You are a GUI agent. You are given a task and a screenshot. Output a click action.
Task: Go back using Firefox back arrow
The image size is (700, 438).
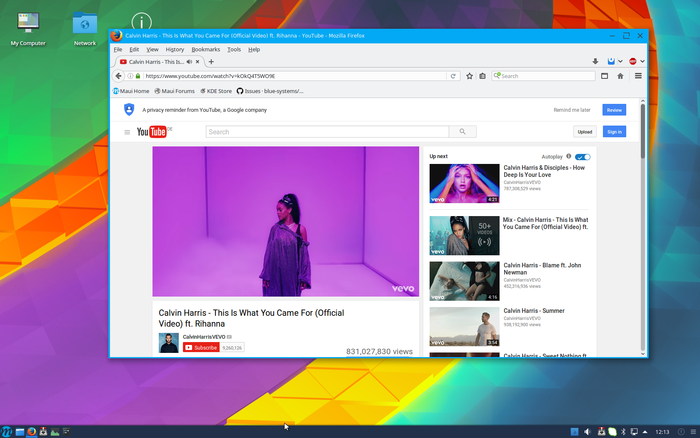[120, 76]
